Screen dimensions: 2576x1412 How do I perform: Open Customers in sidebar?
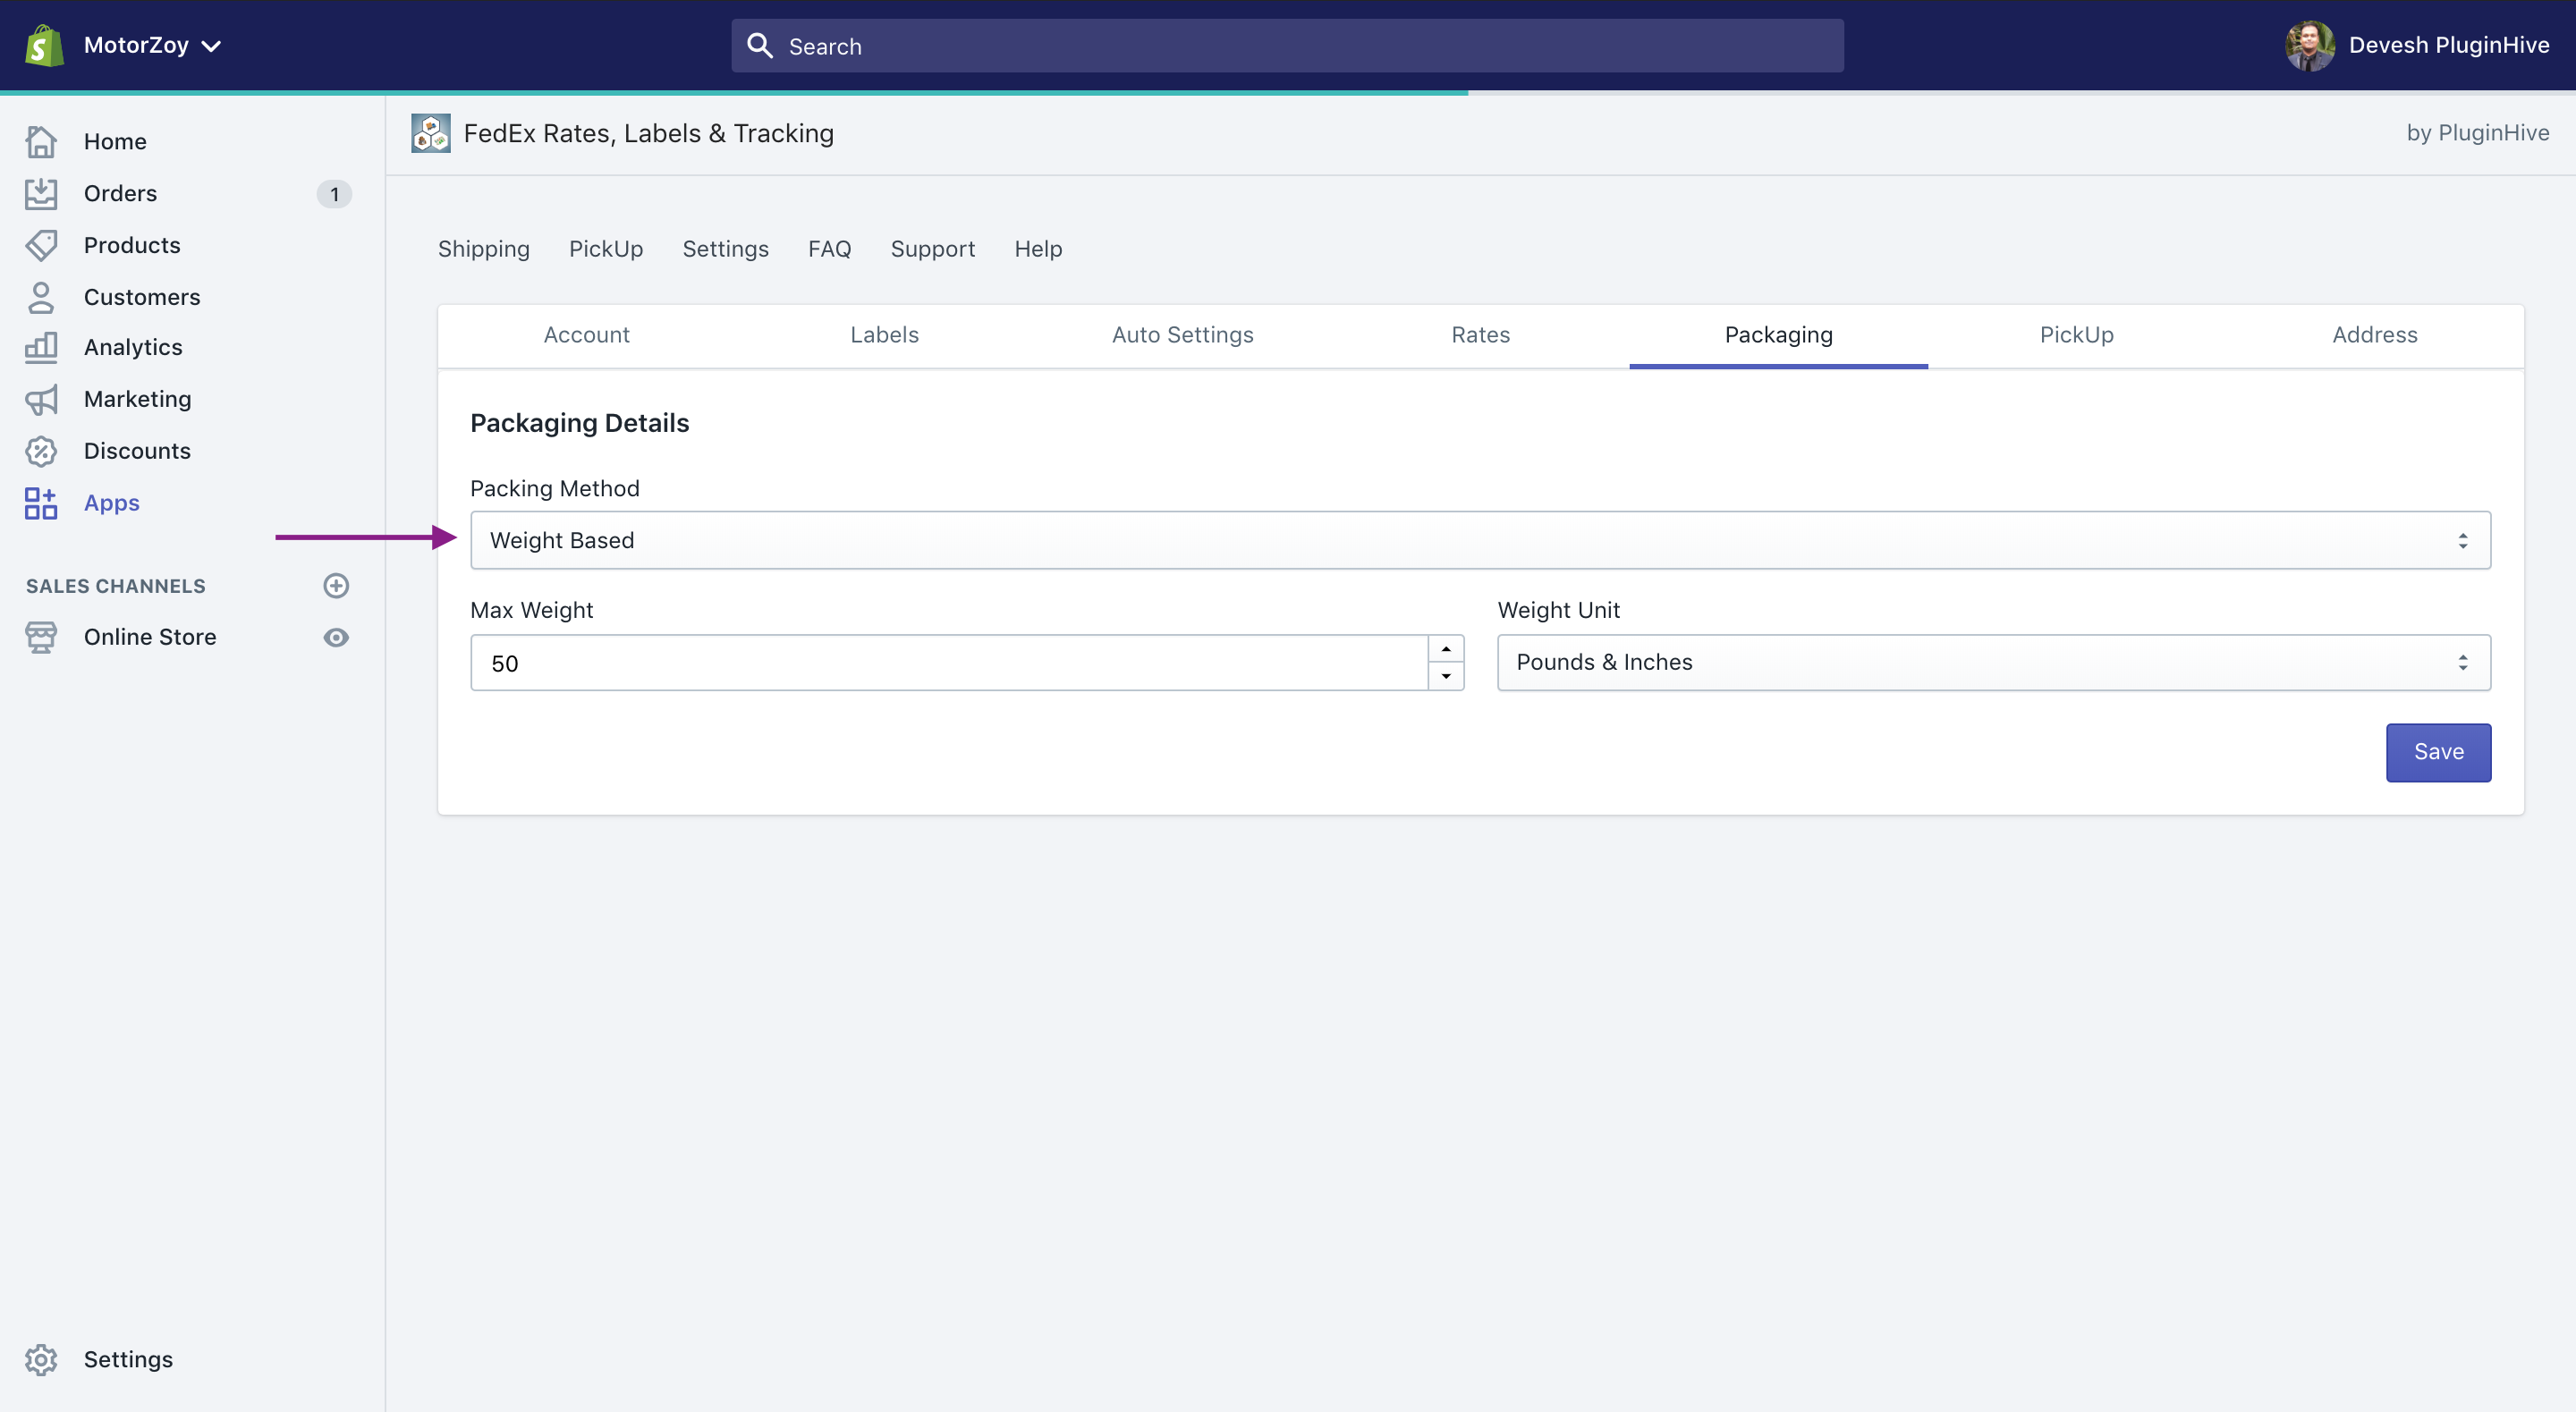142,297
